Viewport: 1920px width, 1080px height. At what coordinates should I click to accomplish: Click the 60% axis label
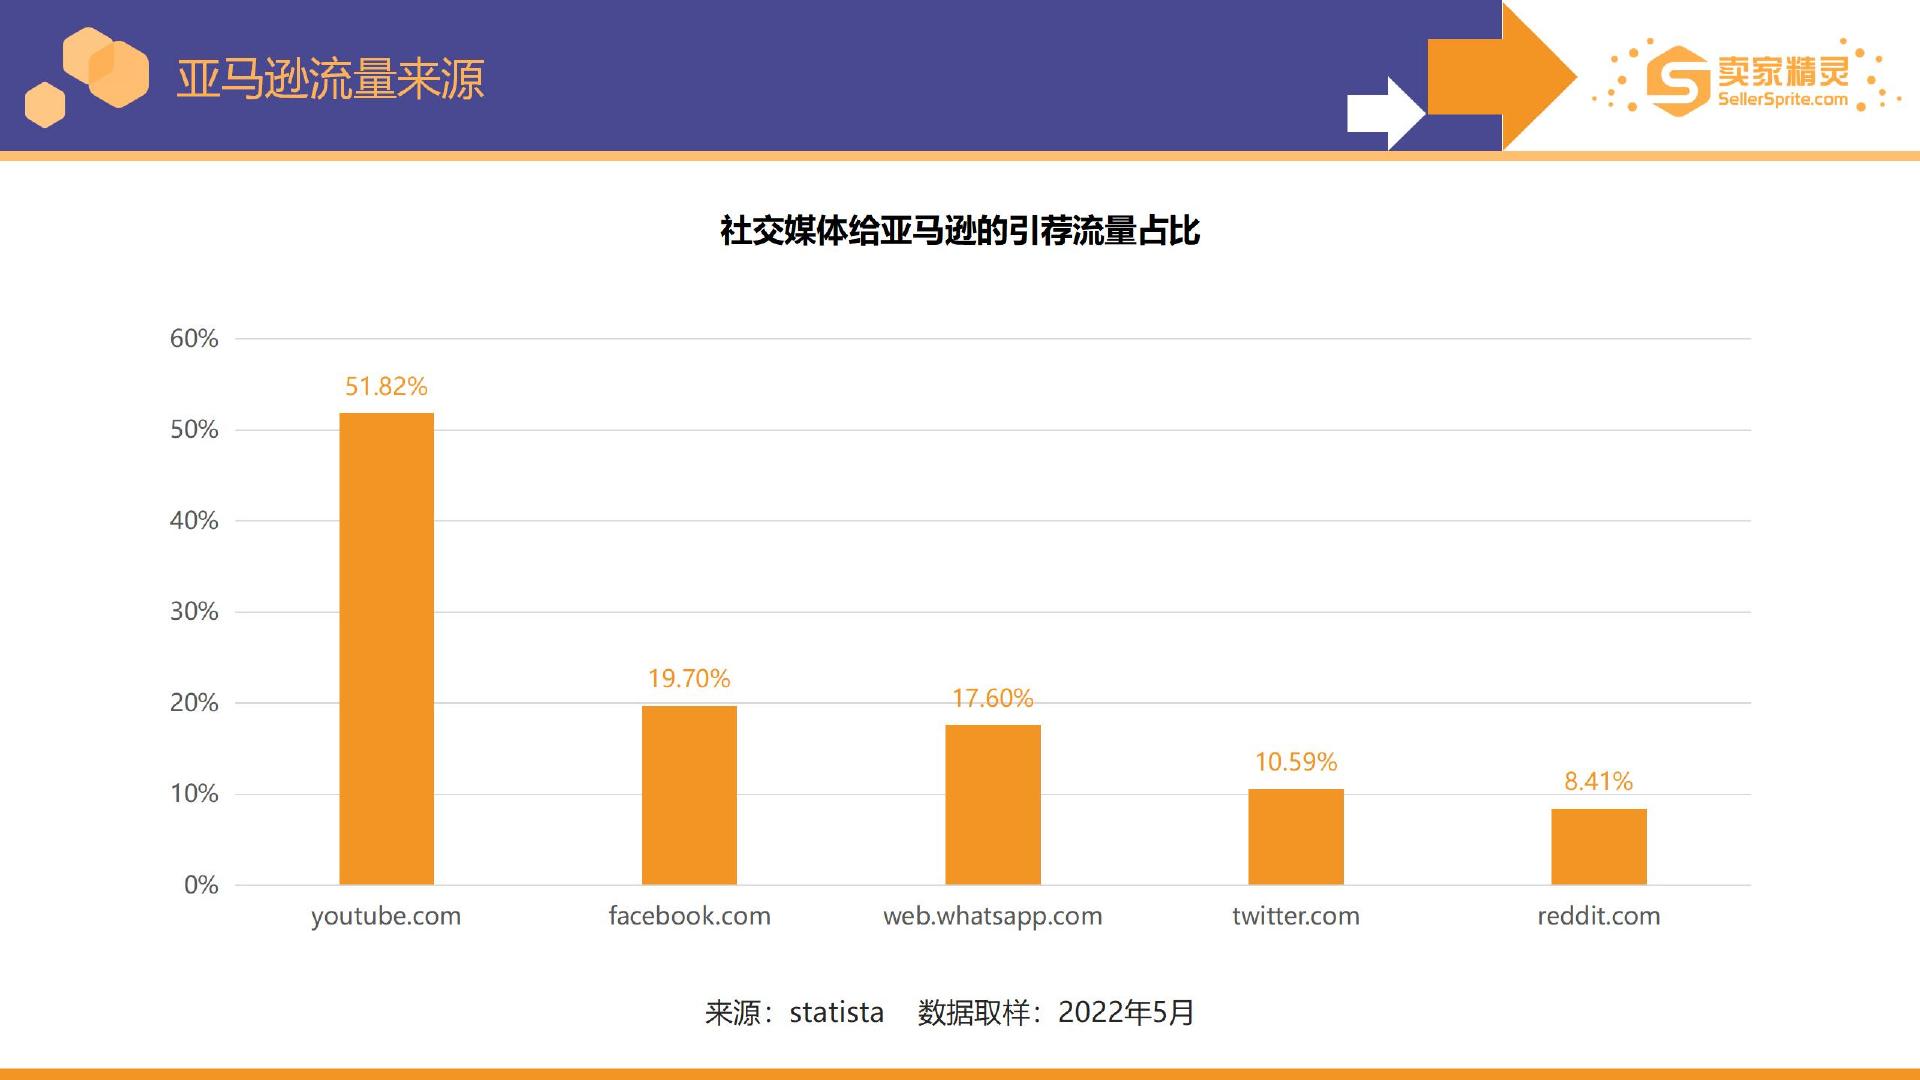pos(195,338)
